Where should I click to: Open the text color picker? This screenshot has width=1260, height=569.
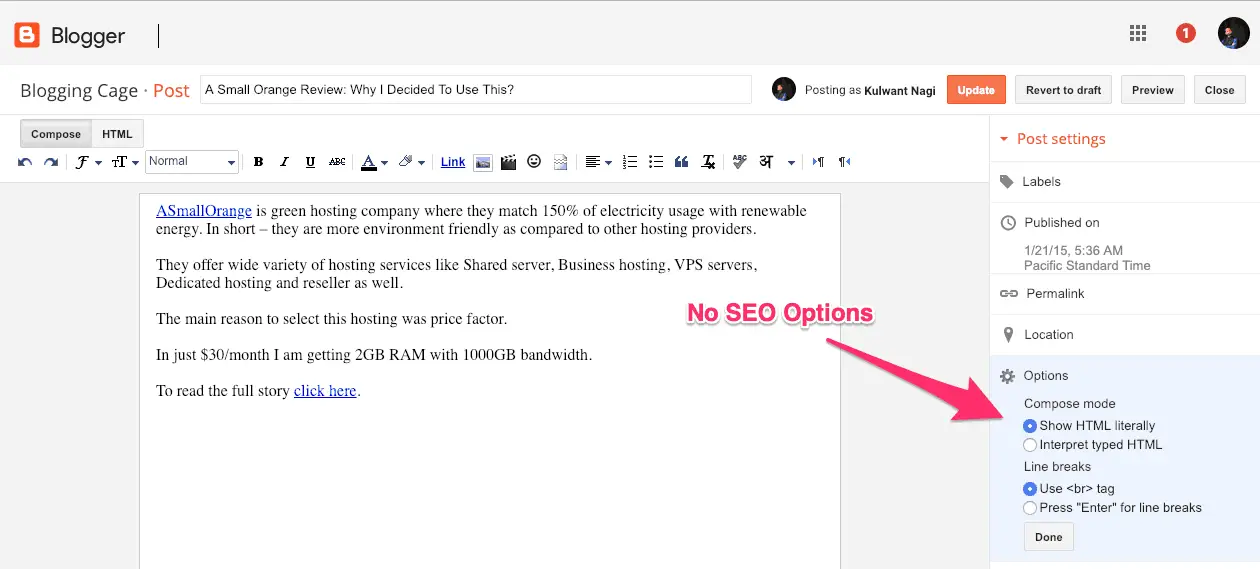[x=374, y=162]
